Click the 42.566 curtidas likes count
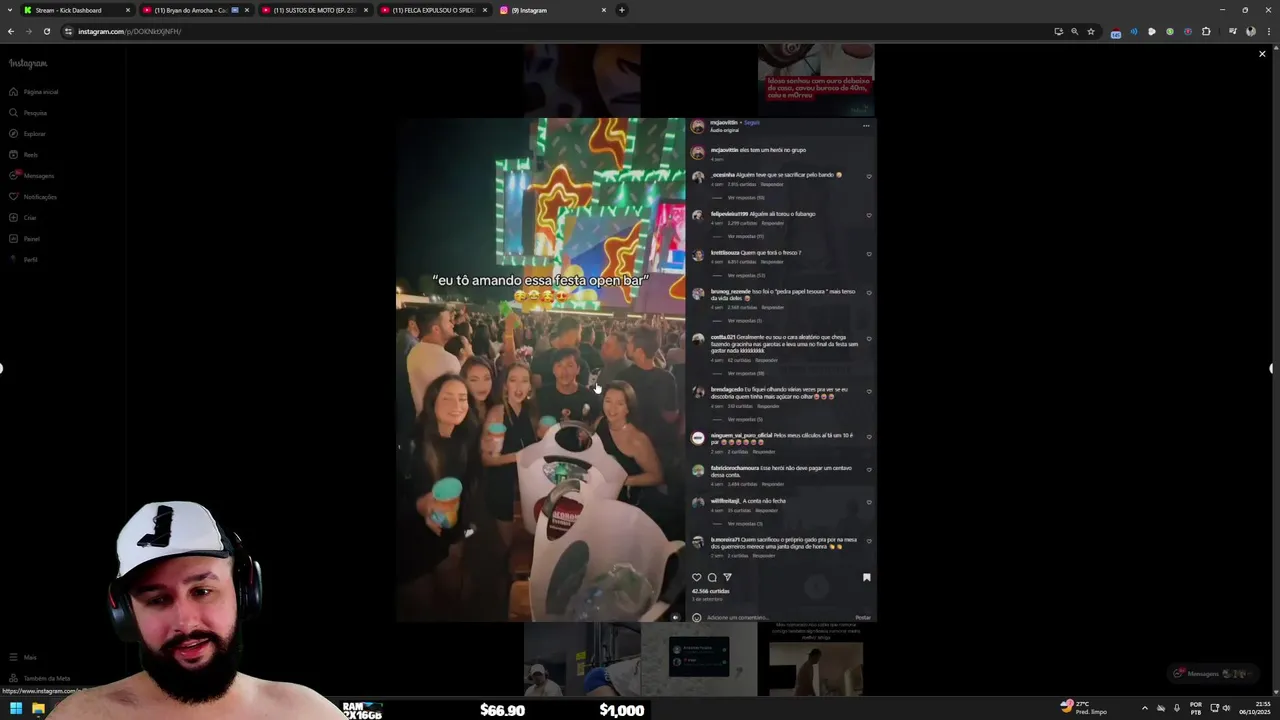The height and width of the screenshot is (720, 1280). [711, 591]
